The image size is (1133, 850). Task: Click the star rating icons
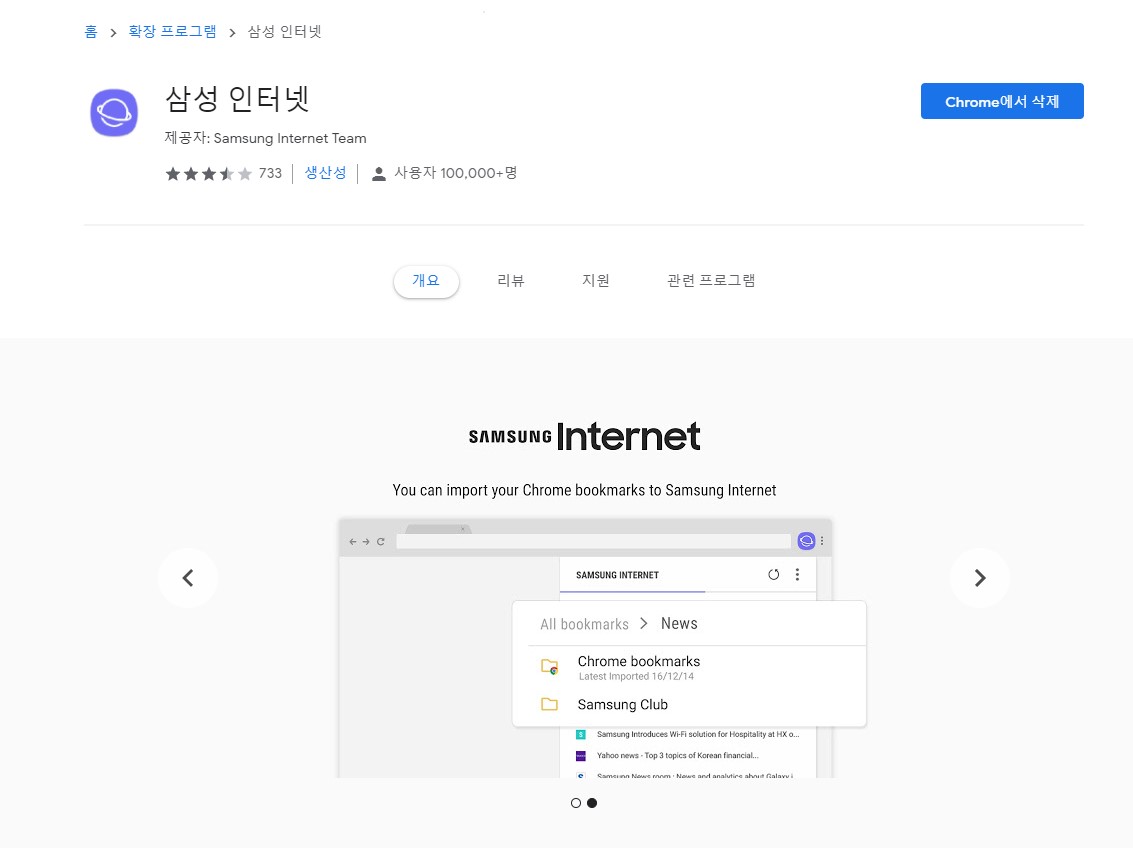[x=209, y=173]
